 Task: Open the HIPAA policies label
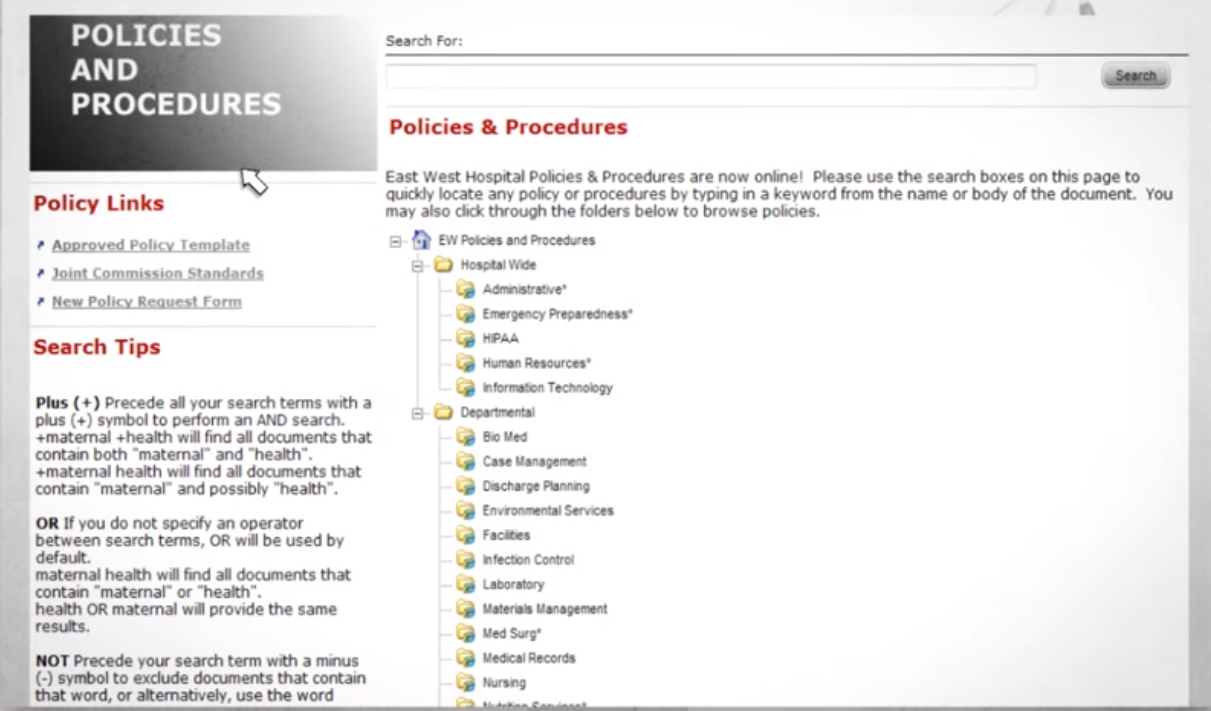pos(501,338)
